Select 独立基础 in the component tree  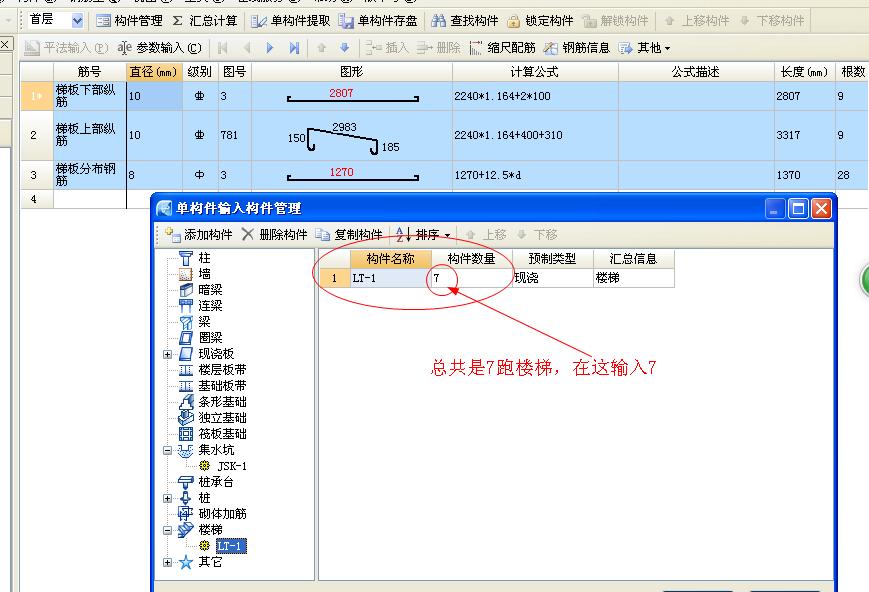point(222,418)
